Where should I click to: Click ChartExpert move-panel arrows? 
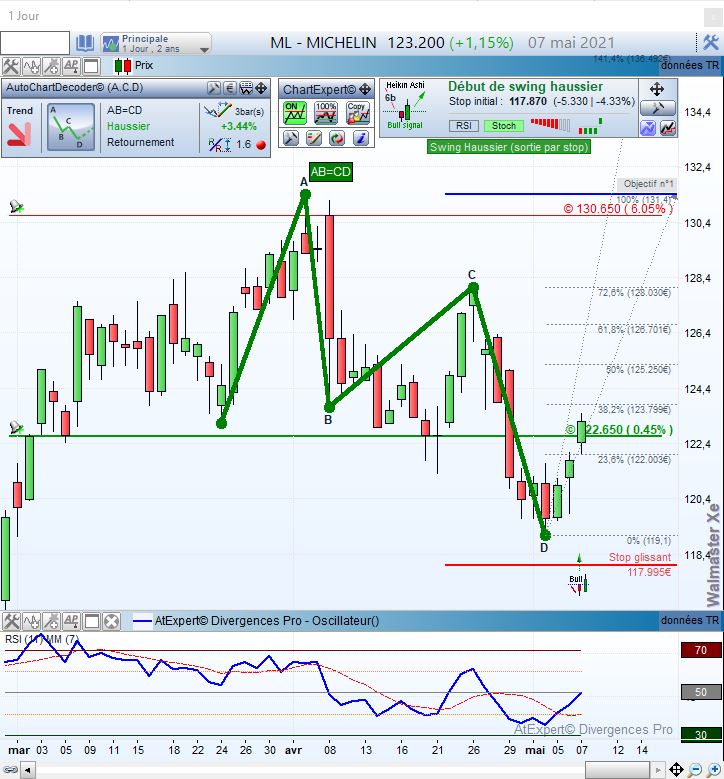pos(365,89)
